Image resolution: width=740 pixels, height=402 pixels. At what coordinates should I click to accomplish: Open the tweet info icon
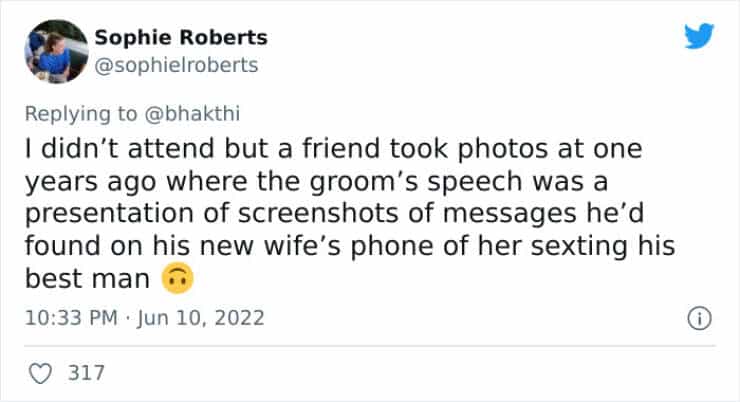click(697, 319)
